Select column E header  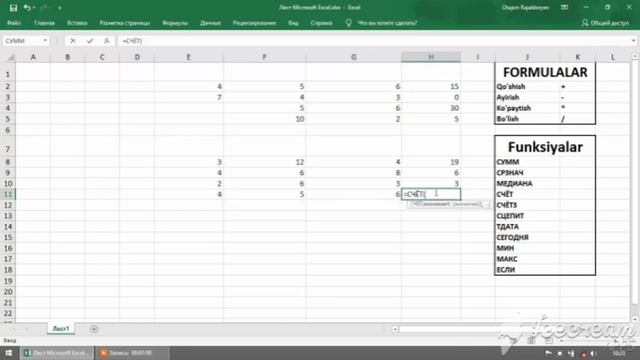[x=189, y=58]
